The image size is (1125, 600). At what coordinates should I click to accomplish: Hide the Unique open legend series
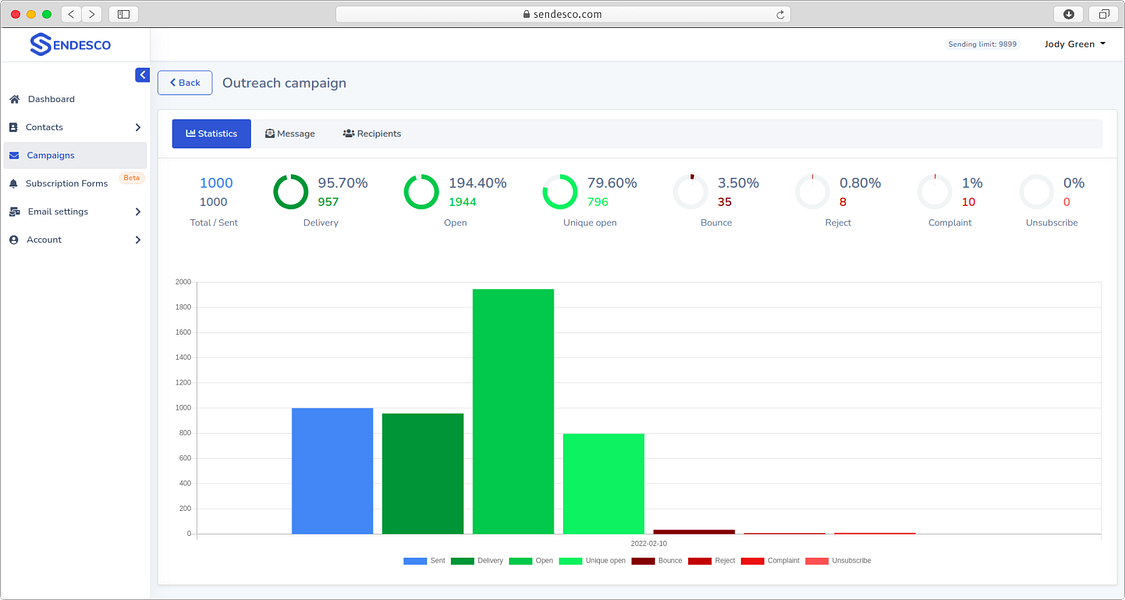(593, 561)
